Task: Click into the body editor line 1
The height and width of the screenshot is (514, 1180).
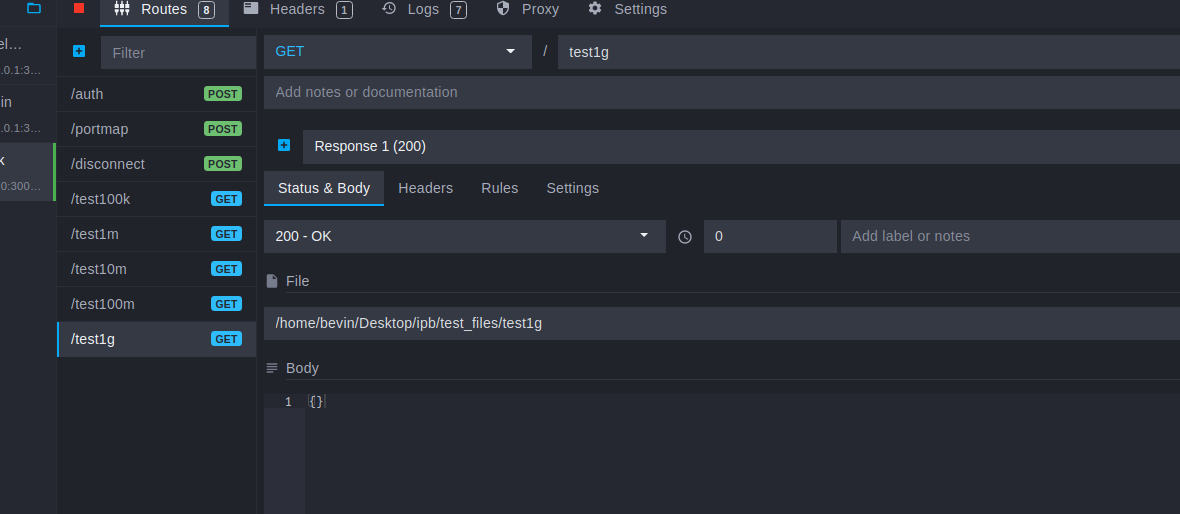Action: [x=741, y=402]
